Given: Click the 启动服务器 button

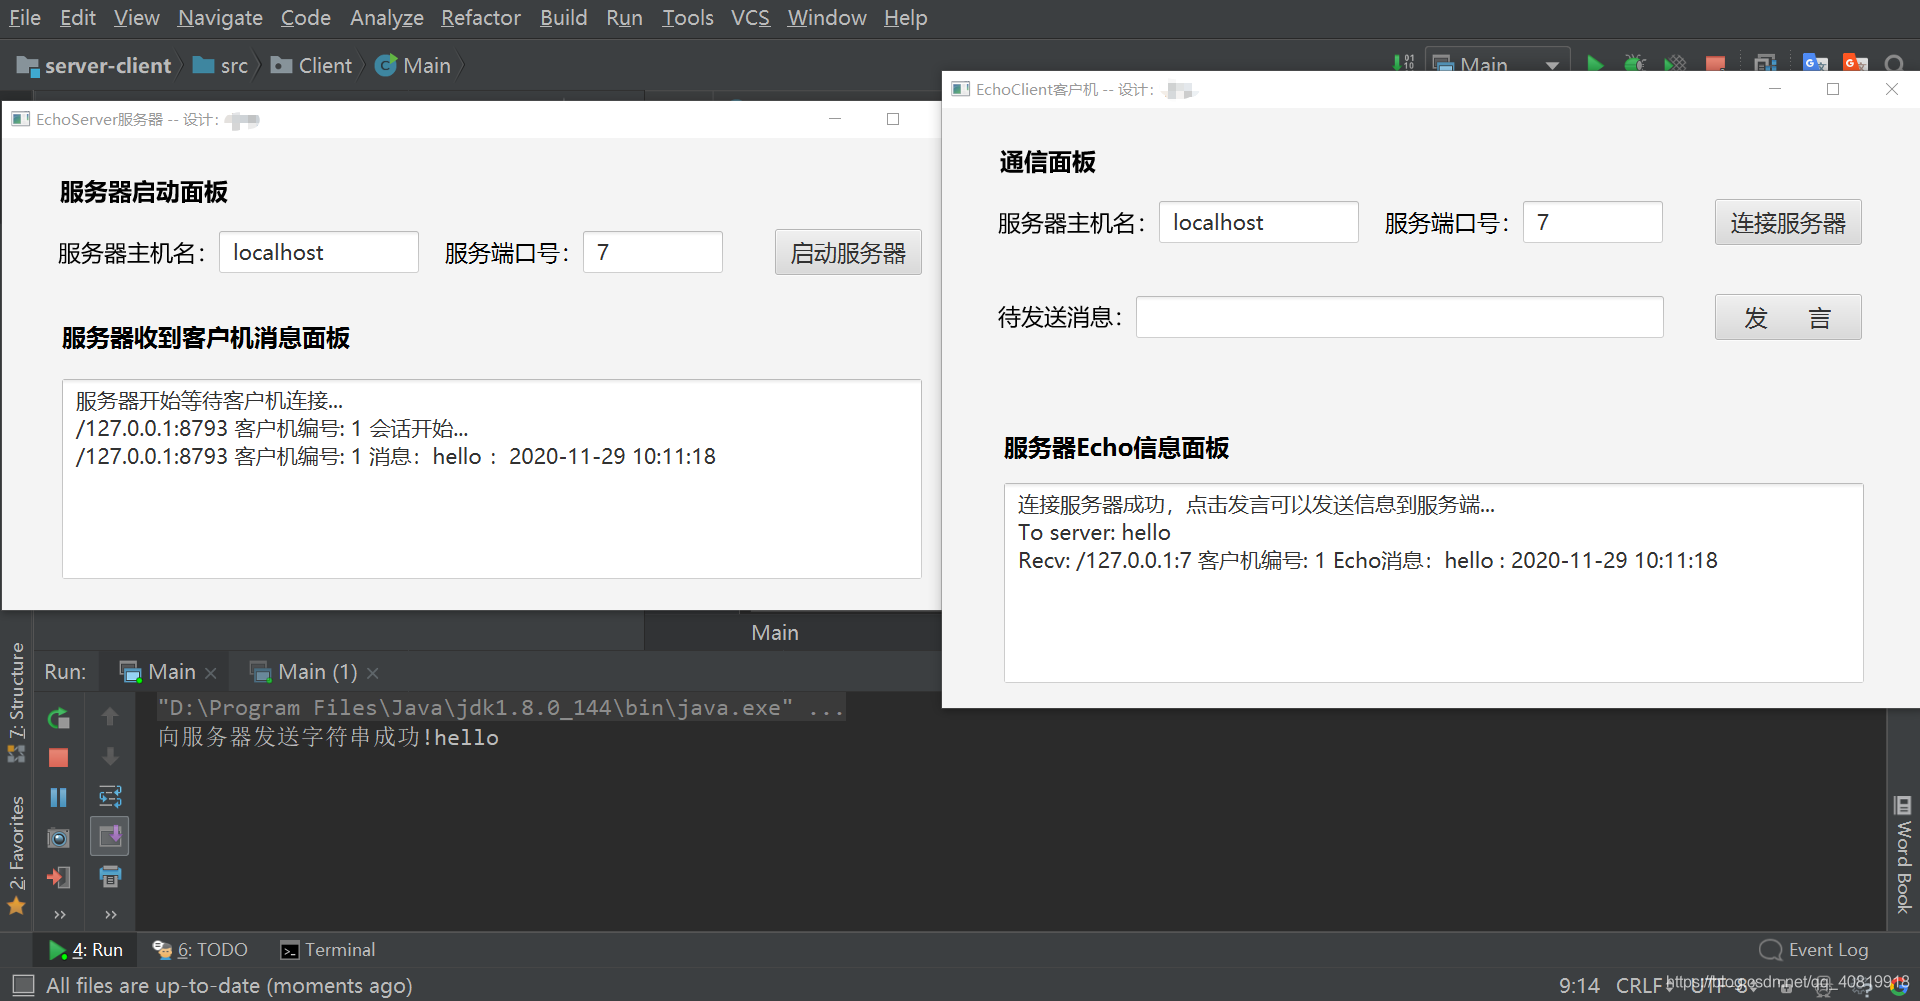Looking at the screenshot, I should [x=847, y=253].
